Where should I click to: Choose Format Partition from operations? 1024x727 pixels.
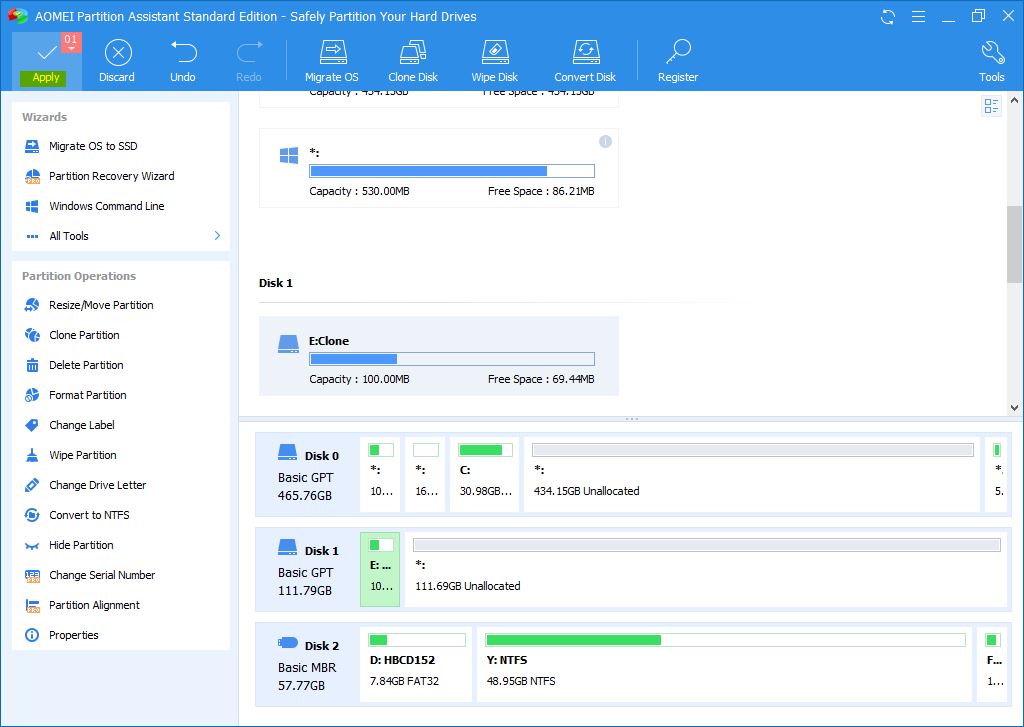pos(87,395)
